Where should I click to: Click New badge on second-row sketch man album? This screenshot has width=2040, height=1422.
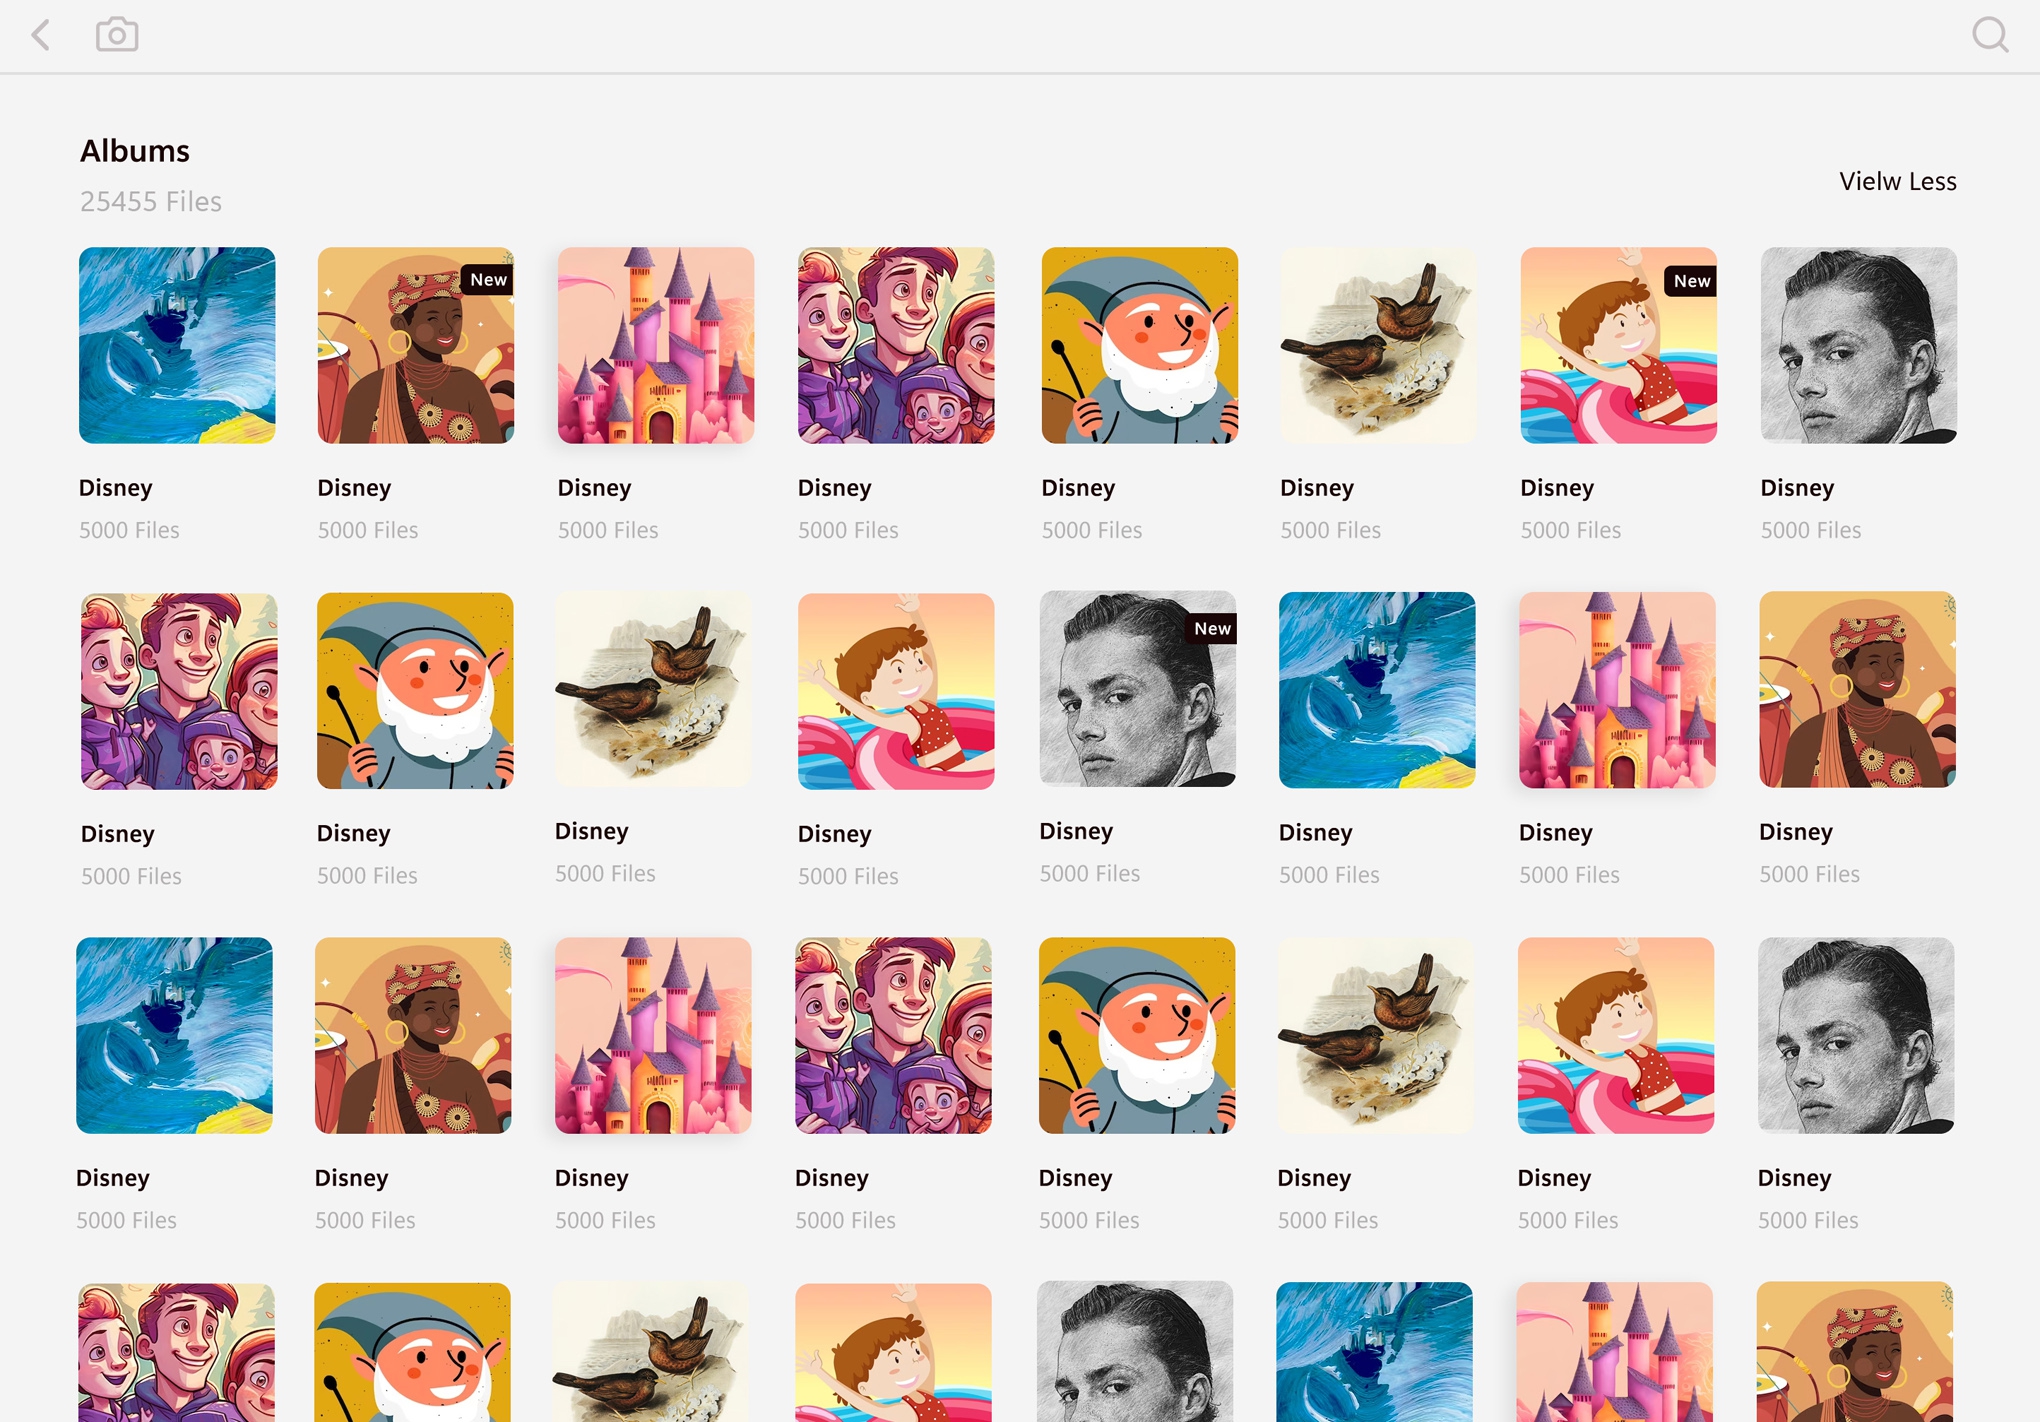1211,628
